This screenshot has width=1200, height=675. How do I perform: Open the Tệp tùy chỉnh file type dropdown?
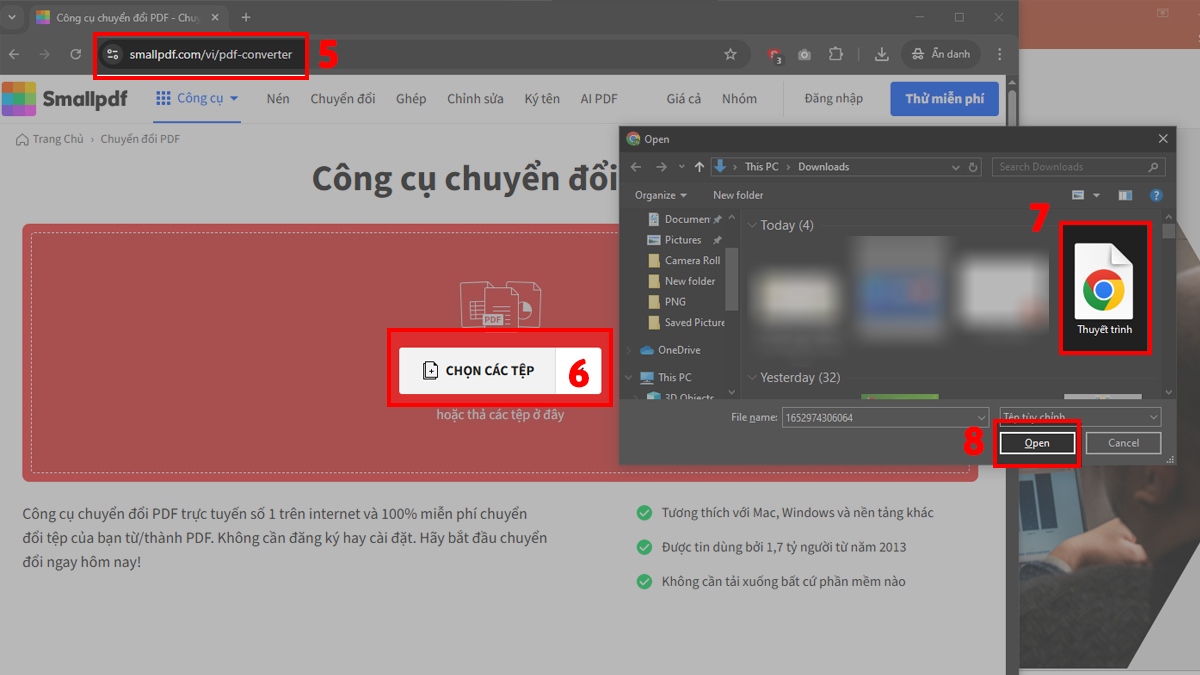click(x=1078, y=417)
